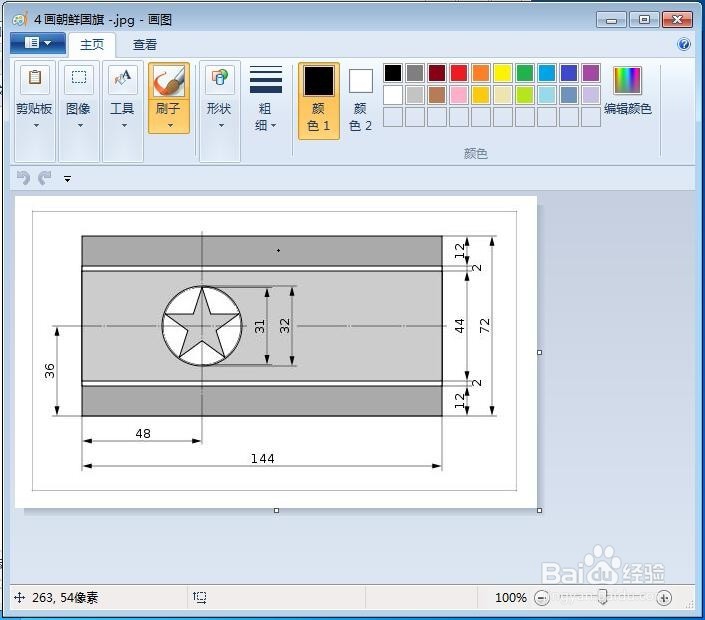Click the 100% zoom level text

click(511, 598)
